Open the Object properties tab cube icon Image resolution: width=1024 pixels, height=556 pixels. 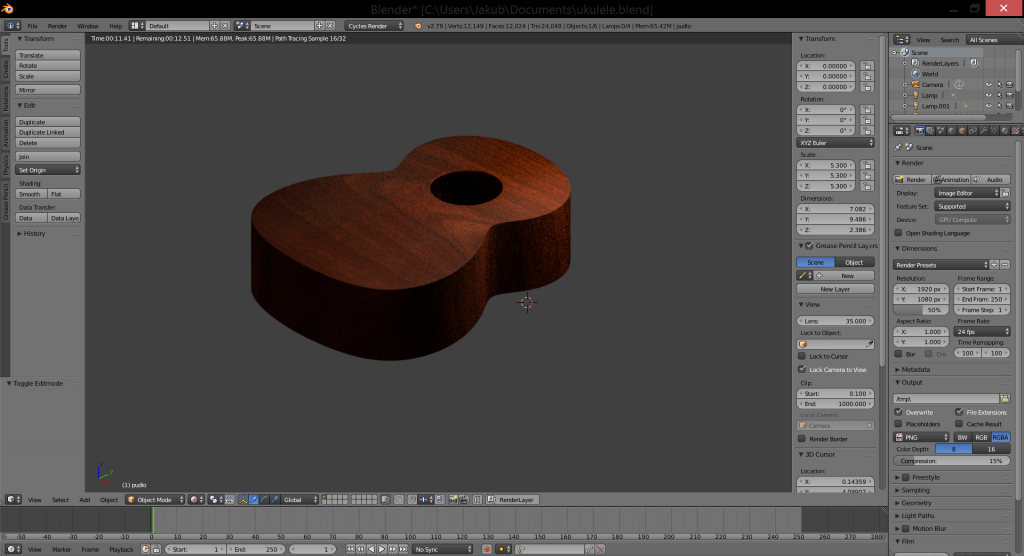coord(962,131)
